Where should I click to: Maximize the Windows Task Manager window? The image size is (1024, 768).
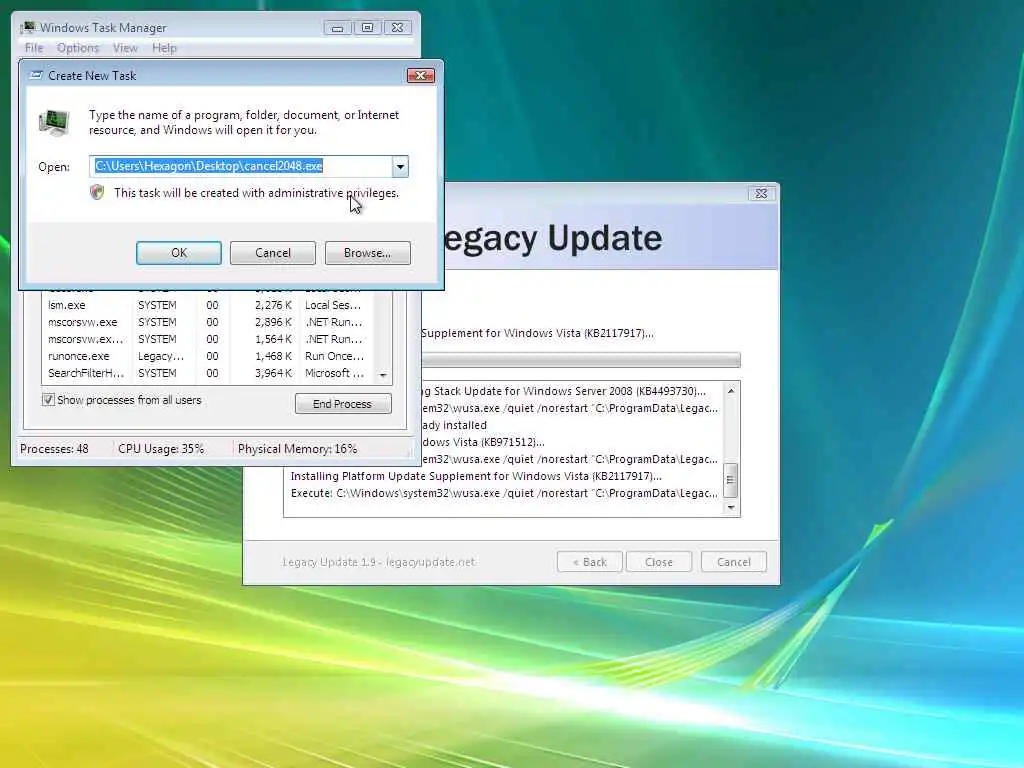pyautogui.click(x=367, y=27)
